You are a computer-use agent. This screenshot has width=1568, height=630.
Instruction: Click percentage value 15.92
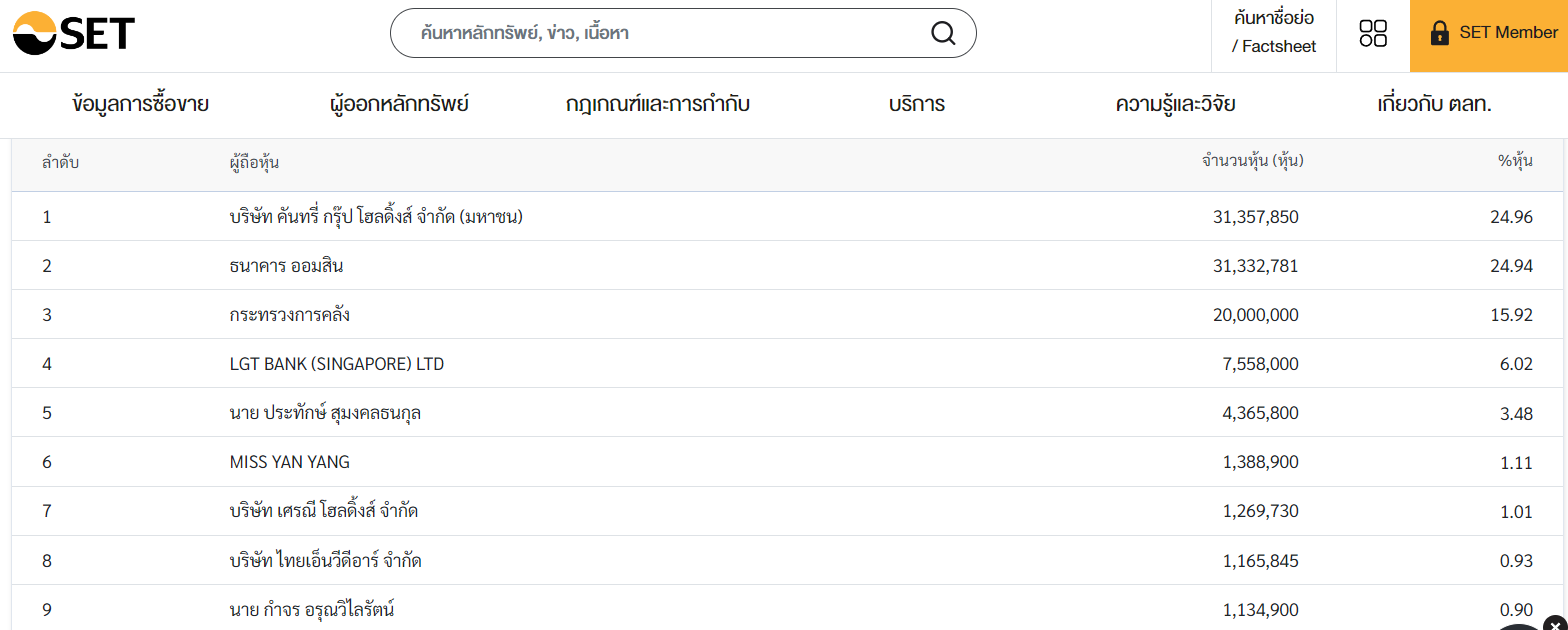tap(1512, 315)
